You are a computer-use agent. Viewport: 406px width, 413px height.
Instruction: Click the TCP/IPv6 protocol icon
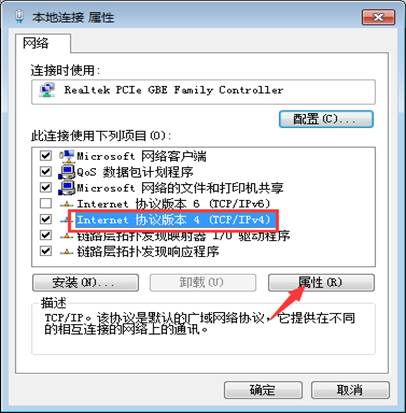(x=67, y=204)
